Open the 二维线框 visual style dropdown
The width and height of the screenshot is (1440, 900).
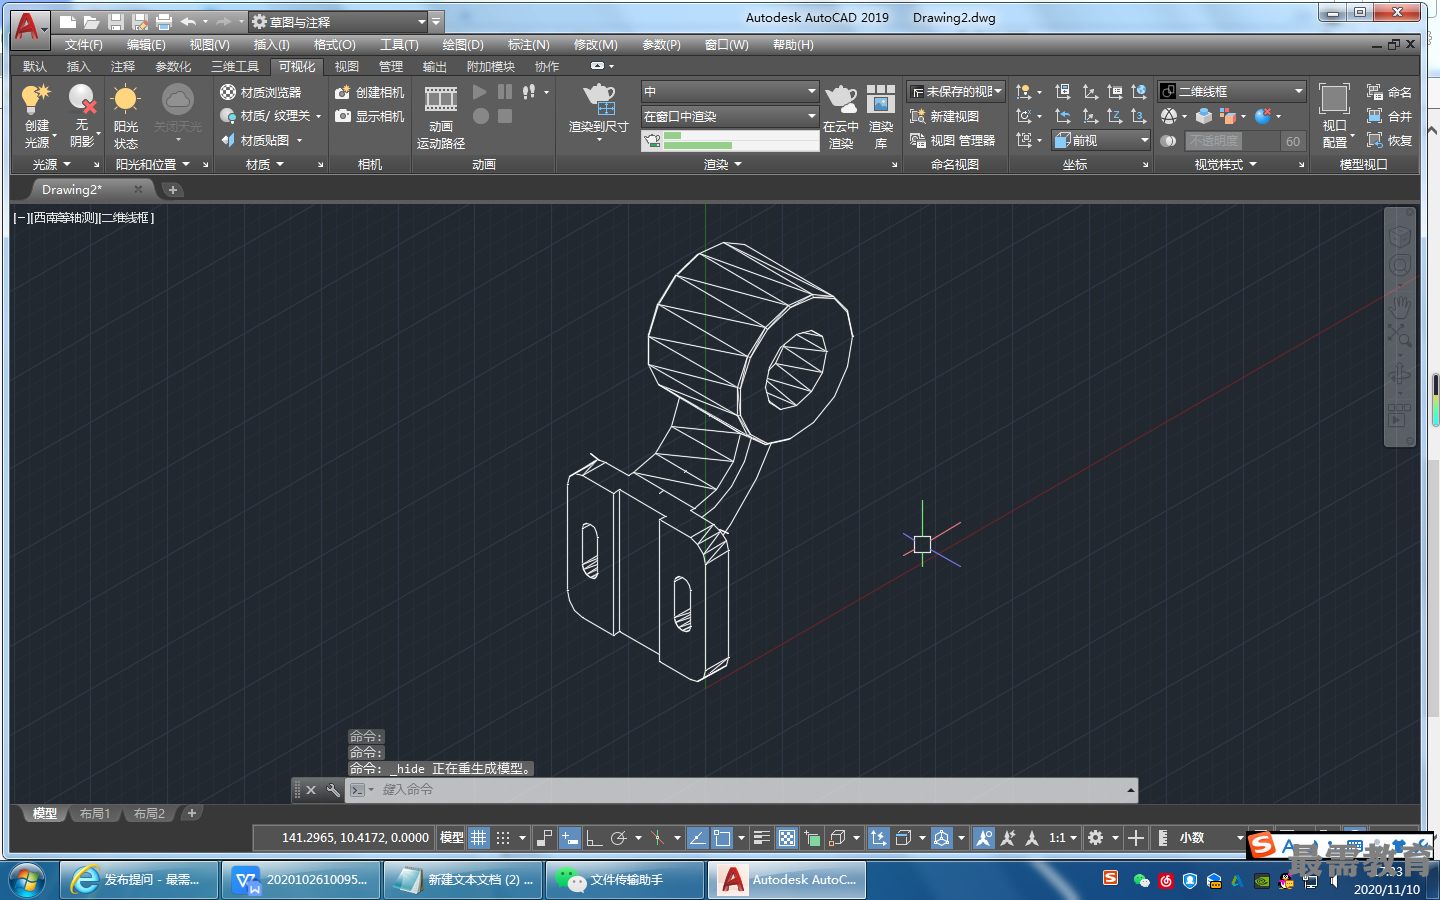[x=1232, y=91]
